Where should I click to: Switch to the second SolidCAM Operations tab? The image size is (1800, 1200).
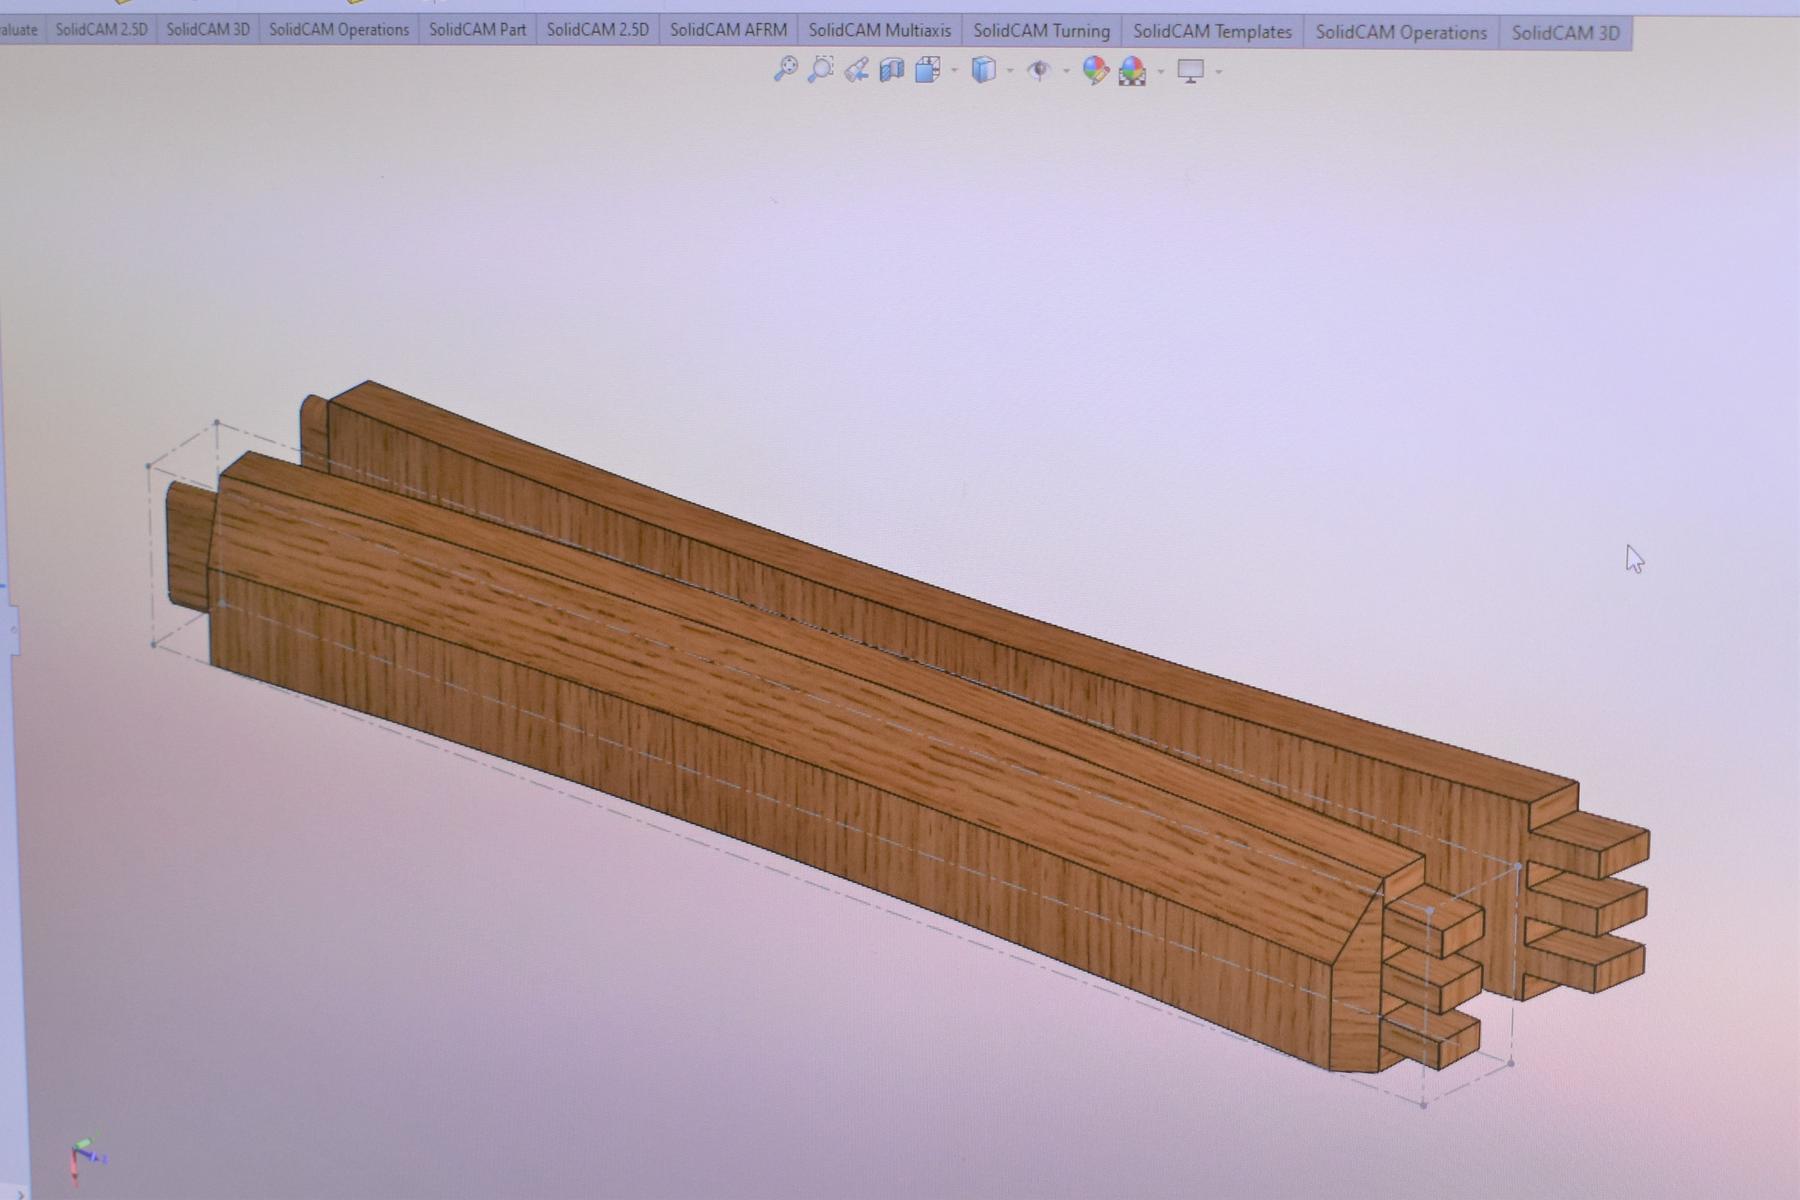pyautogui.click(x=1401, y=32)
